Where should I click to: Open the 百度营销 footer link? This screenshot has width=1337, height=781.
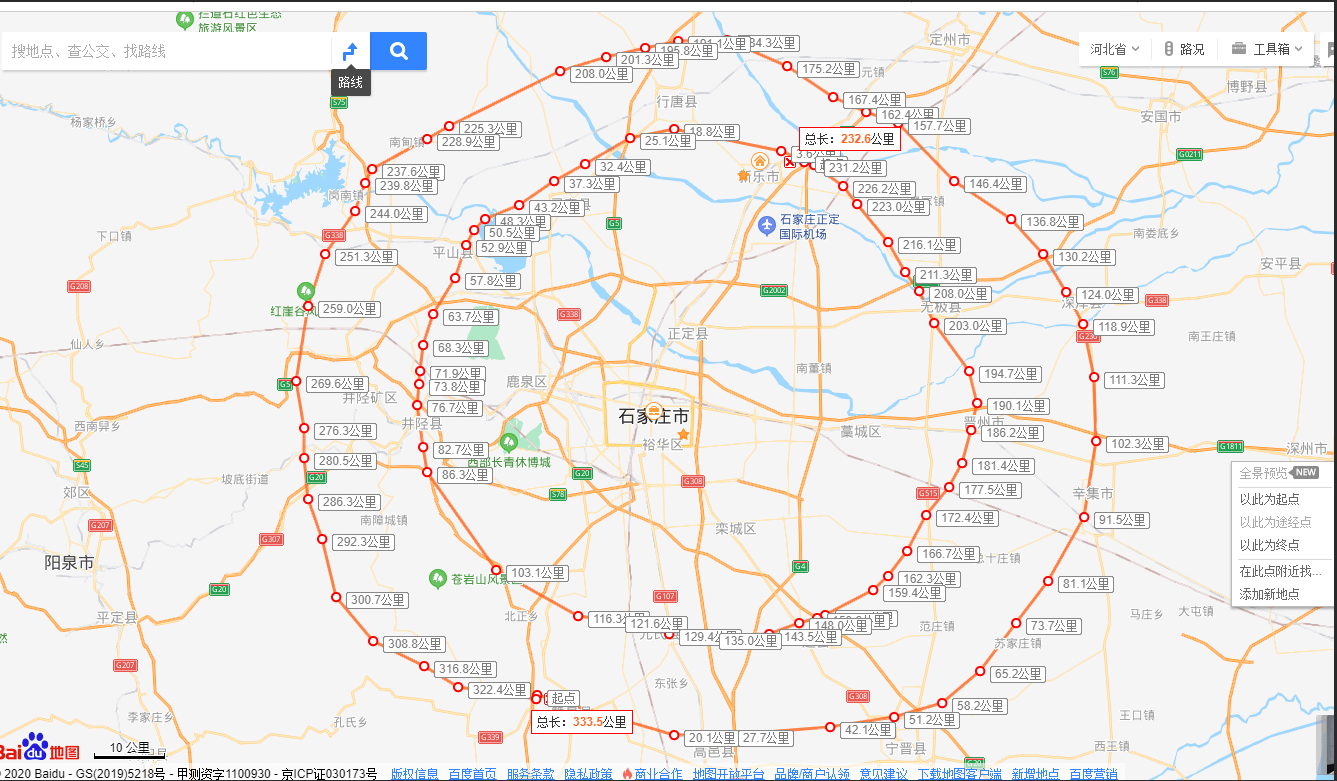[1094, 774]
